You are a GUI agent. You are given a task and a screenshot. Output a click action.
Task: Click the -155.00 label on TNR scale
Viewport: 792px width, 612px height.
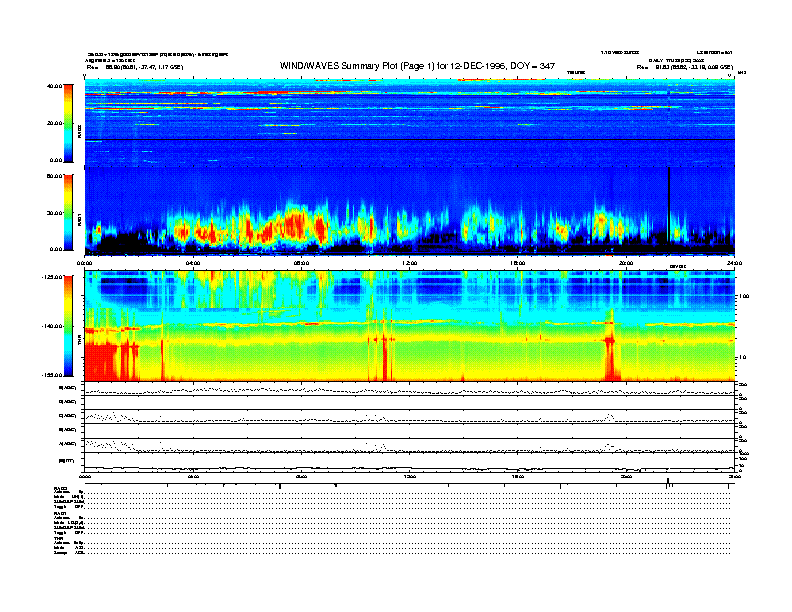[52, 375]
